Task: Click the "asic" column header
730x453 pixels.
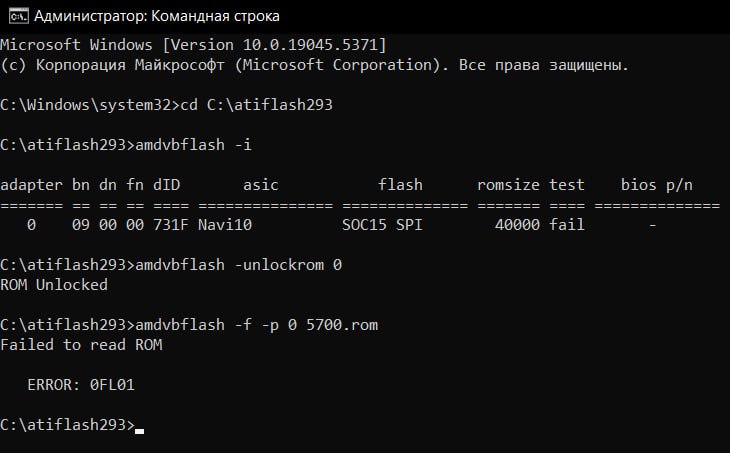Action: 261,185
